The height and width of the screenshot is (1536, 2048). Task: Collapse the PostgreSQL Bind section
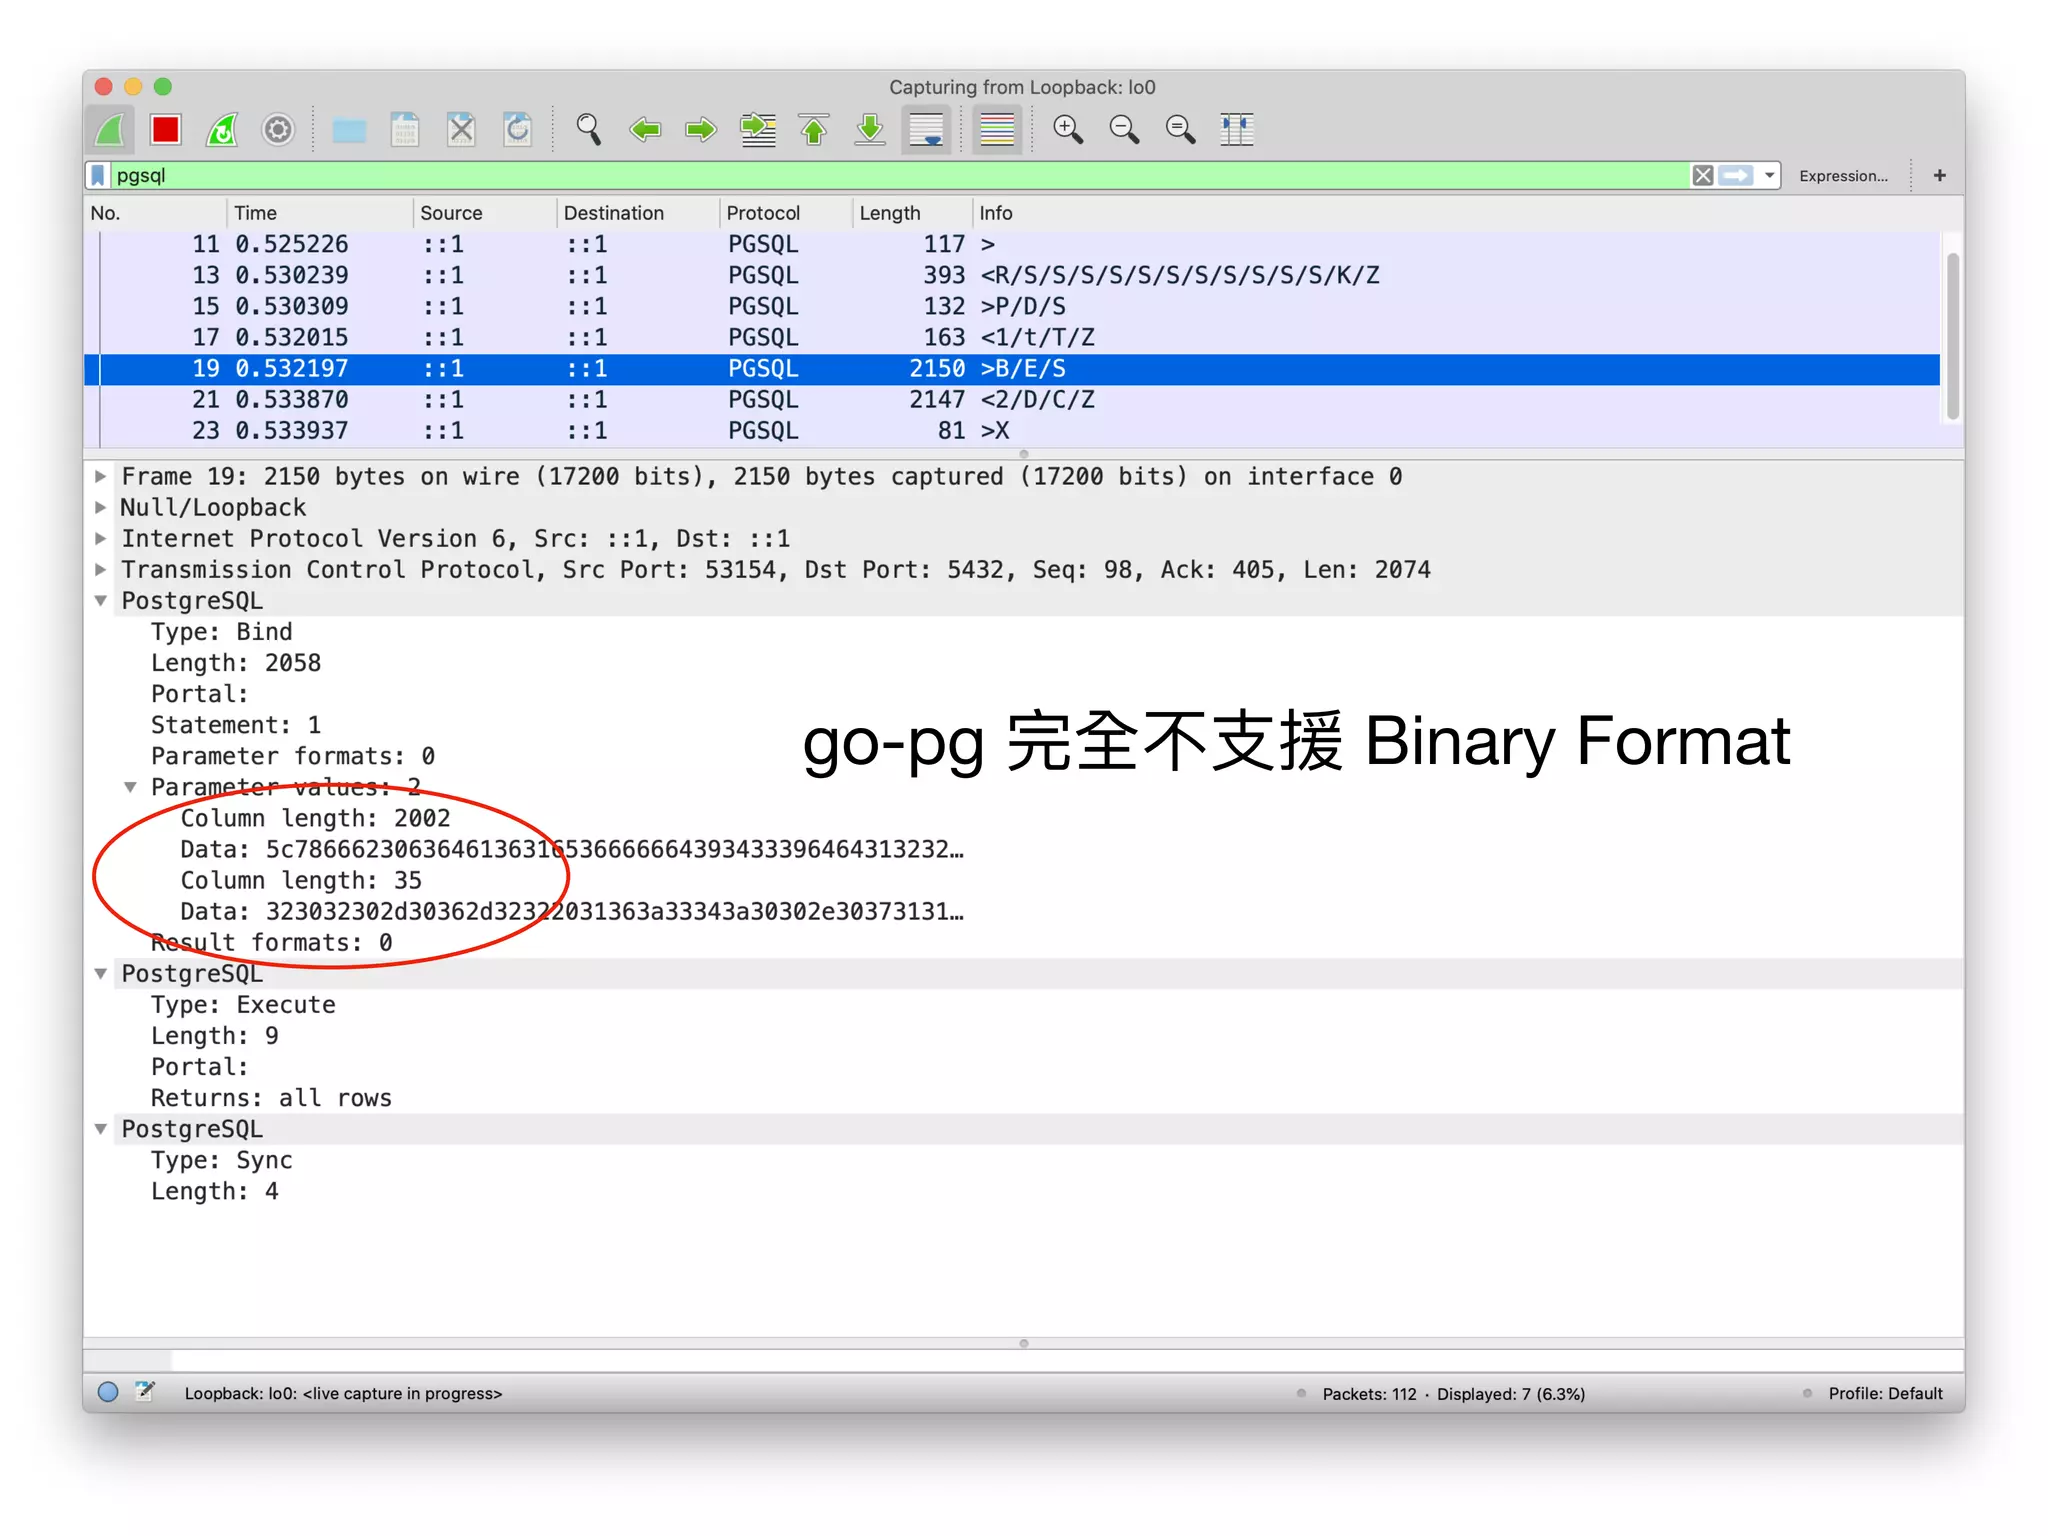[101, 601]
